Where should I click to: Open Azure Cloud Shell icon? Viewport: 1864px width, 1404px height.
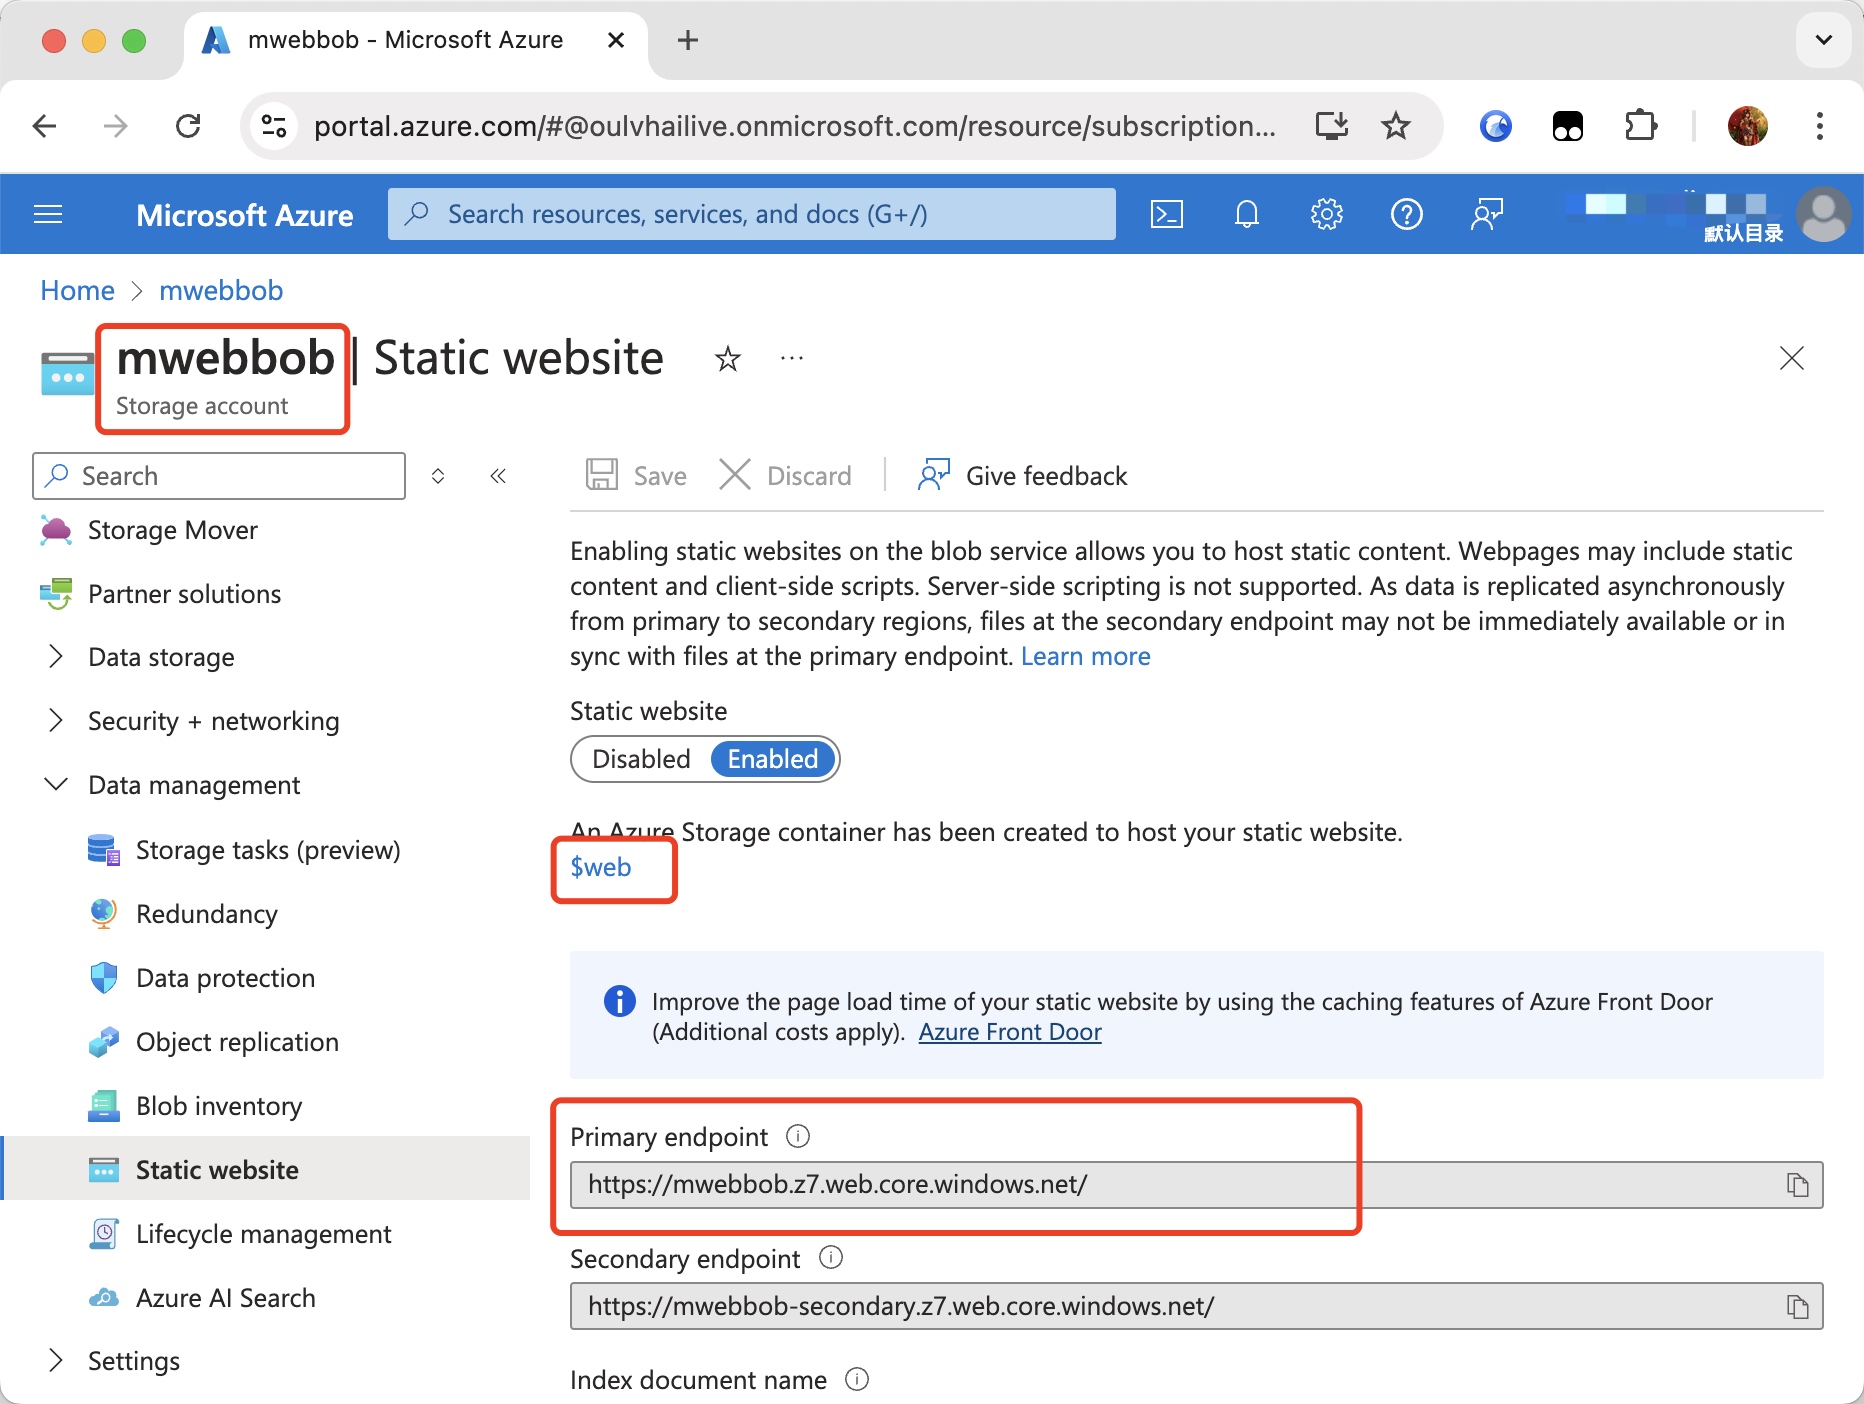(x=1166, y=214)
